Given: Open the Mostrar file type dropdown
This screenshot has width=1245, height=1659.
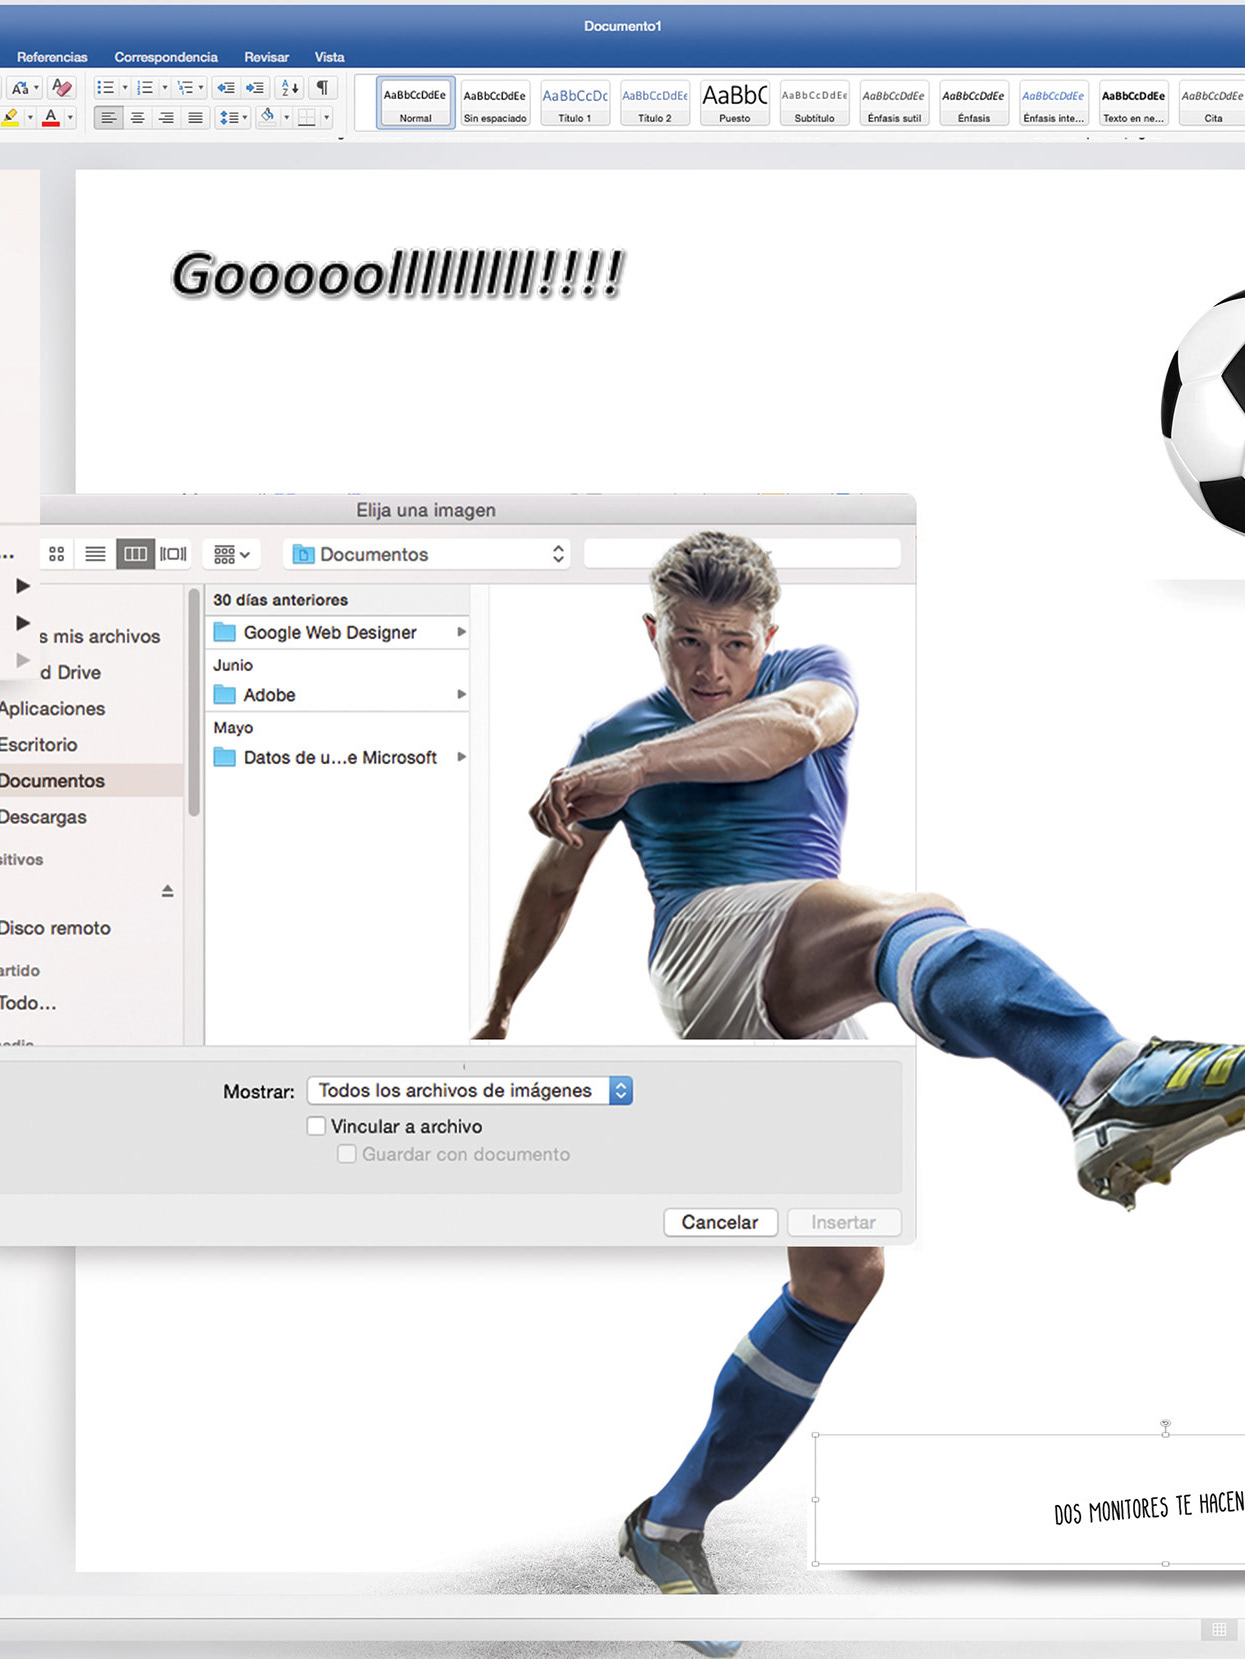Looking at the screenshot, I should pos(470,1090).
